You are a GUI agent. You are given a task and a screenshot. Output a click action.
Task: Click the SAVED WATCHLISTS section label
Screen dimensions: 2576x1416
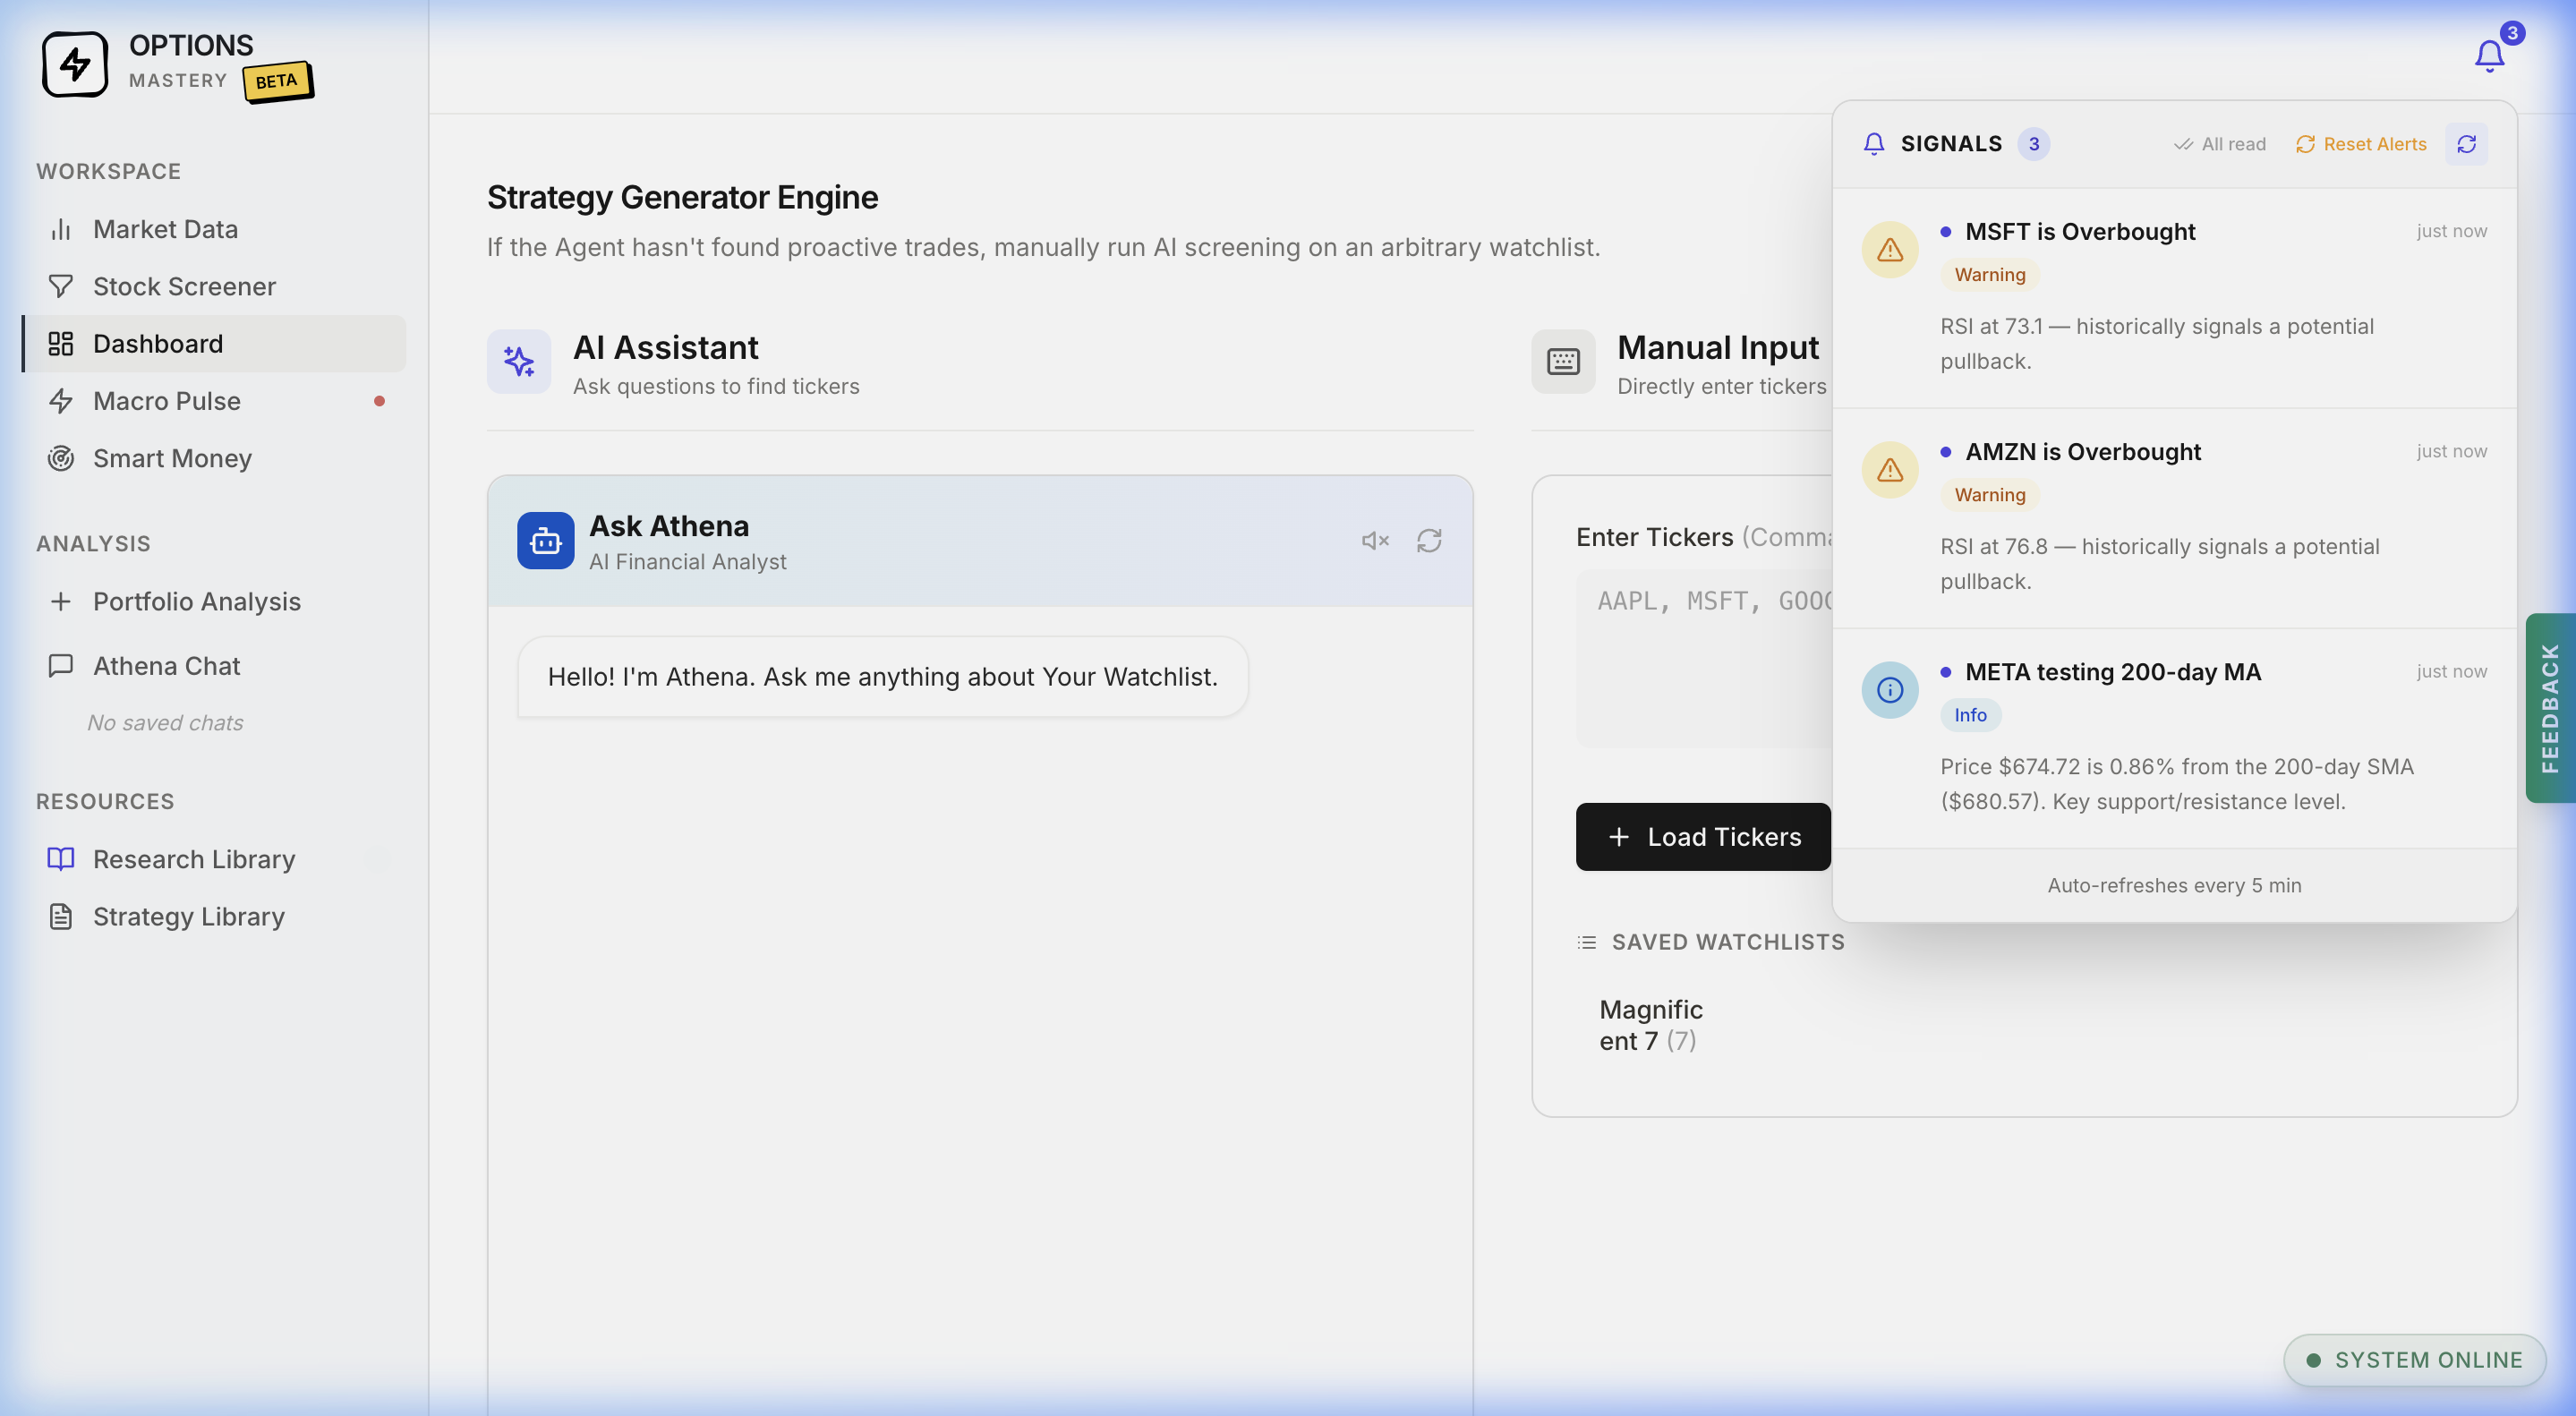click(1727, 942)
